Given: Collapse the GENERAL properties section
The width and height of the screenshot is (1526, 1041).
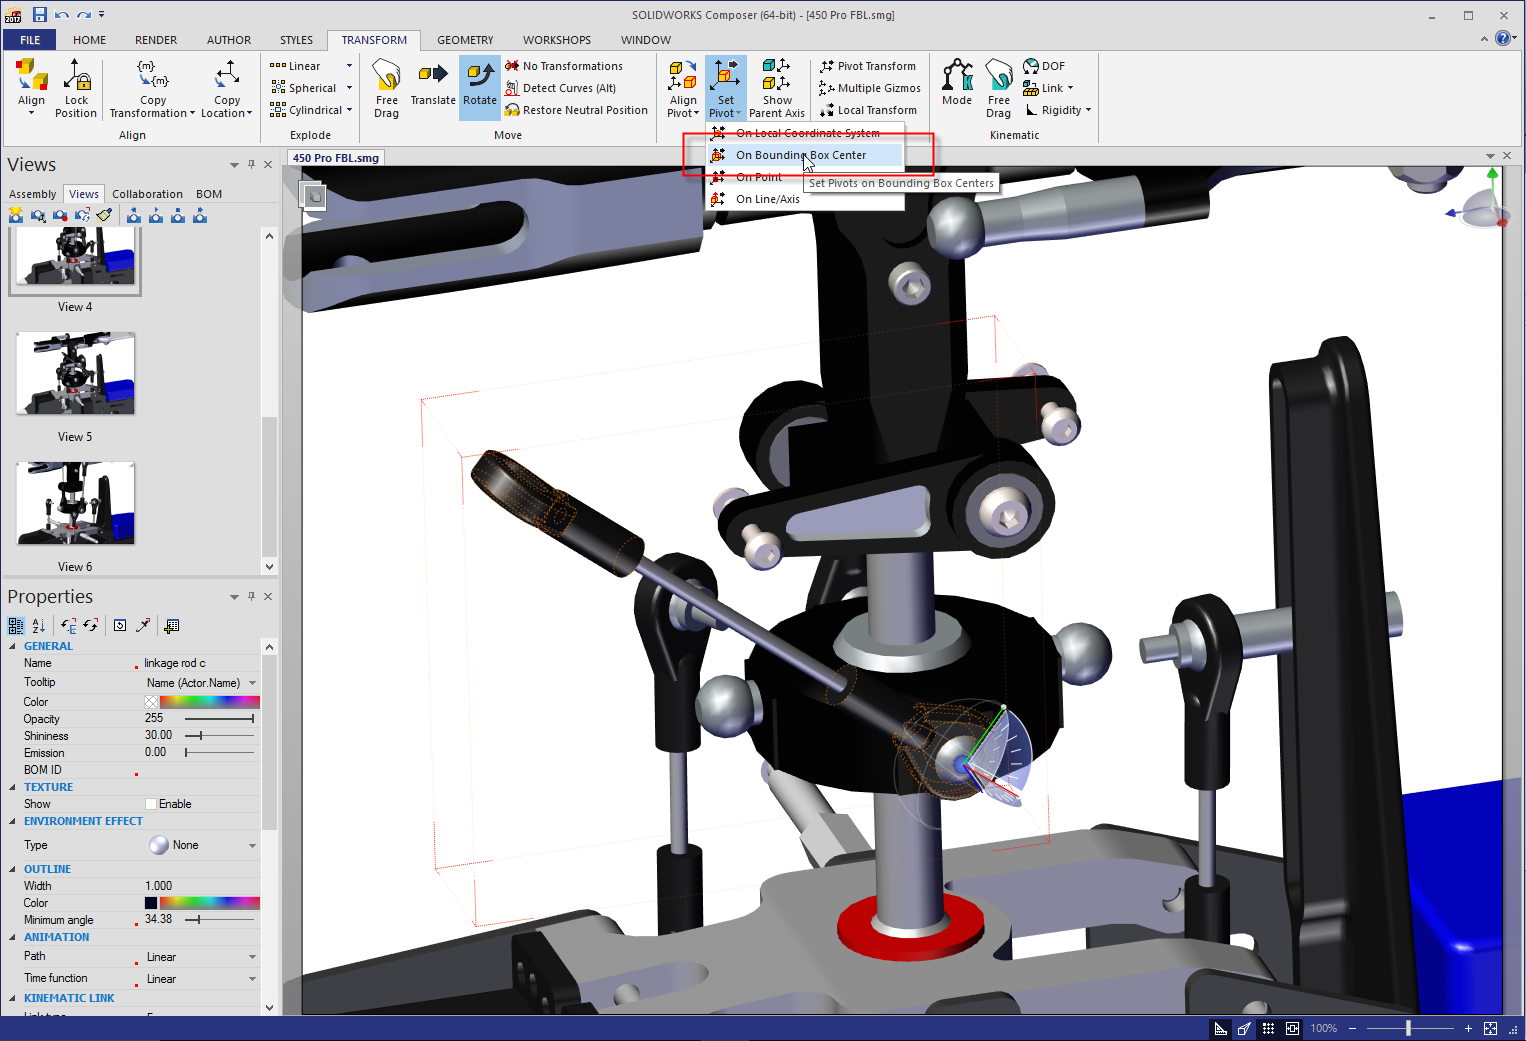Looking at the screenshot, I should (13, 646).
